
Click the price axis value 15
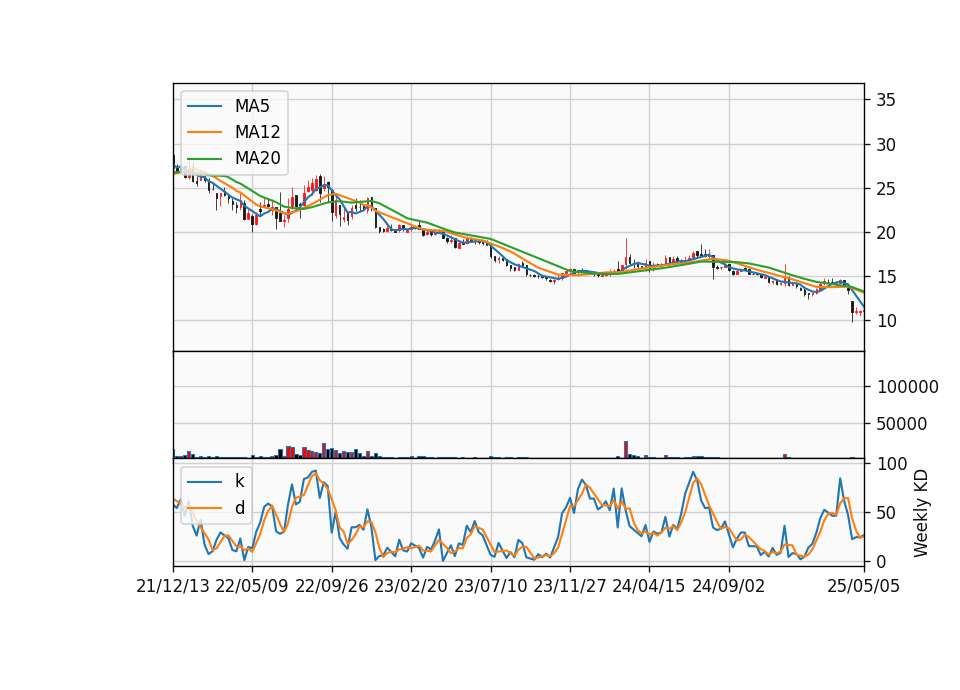coord(885,277)
